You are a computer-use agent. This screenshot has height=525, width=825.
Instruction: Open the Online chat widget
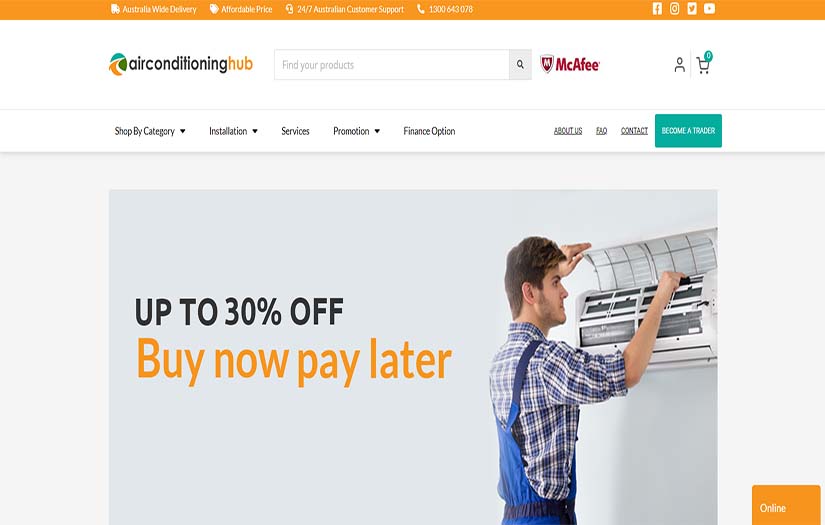786,505
